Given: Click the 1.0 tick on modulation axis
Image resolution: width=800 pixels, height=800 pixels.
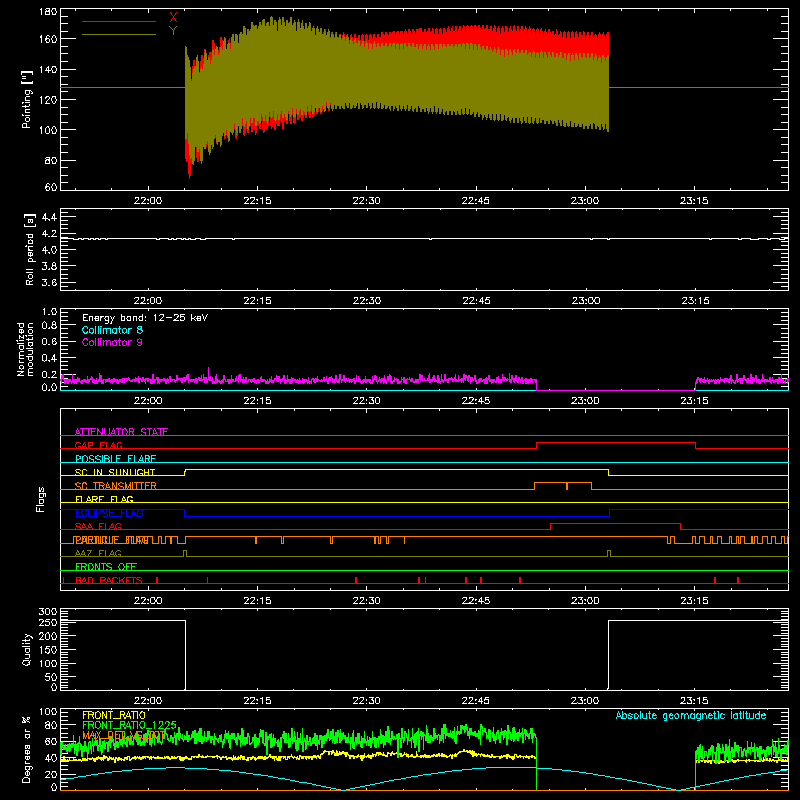Looking at the screenshot, I should pyautogui.click(x=49, y=312).
